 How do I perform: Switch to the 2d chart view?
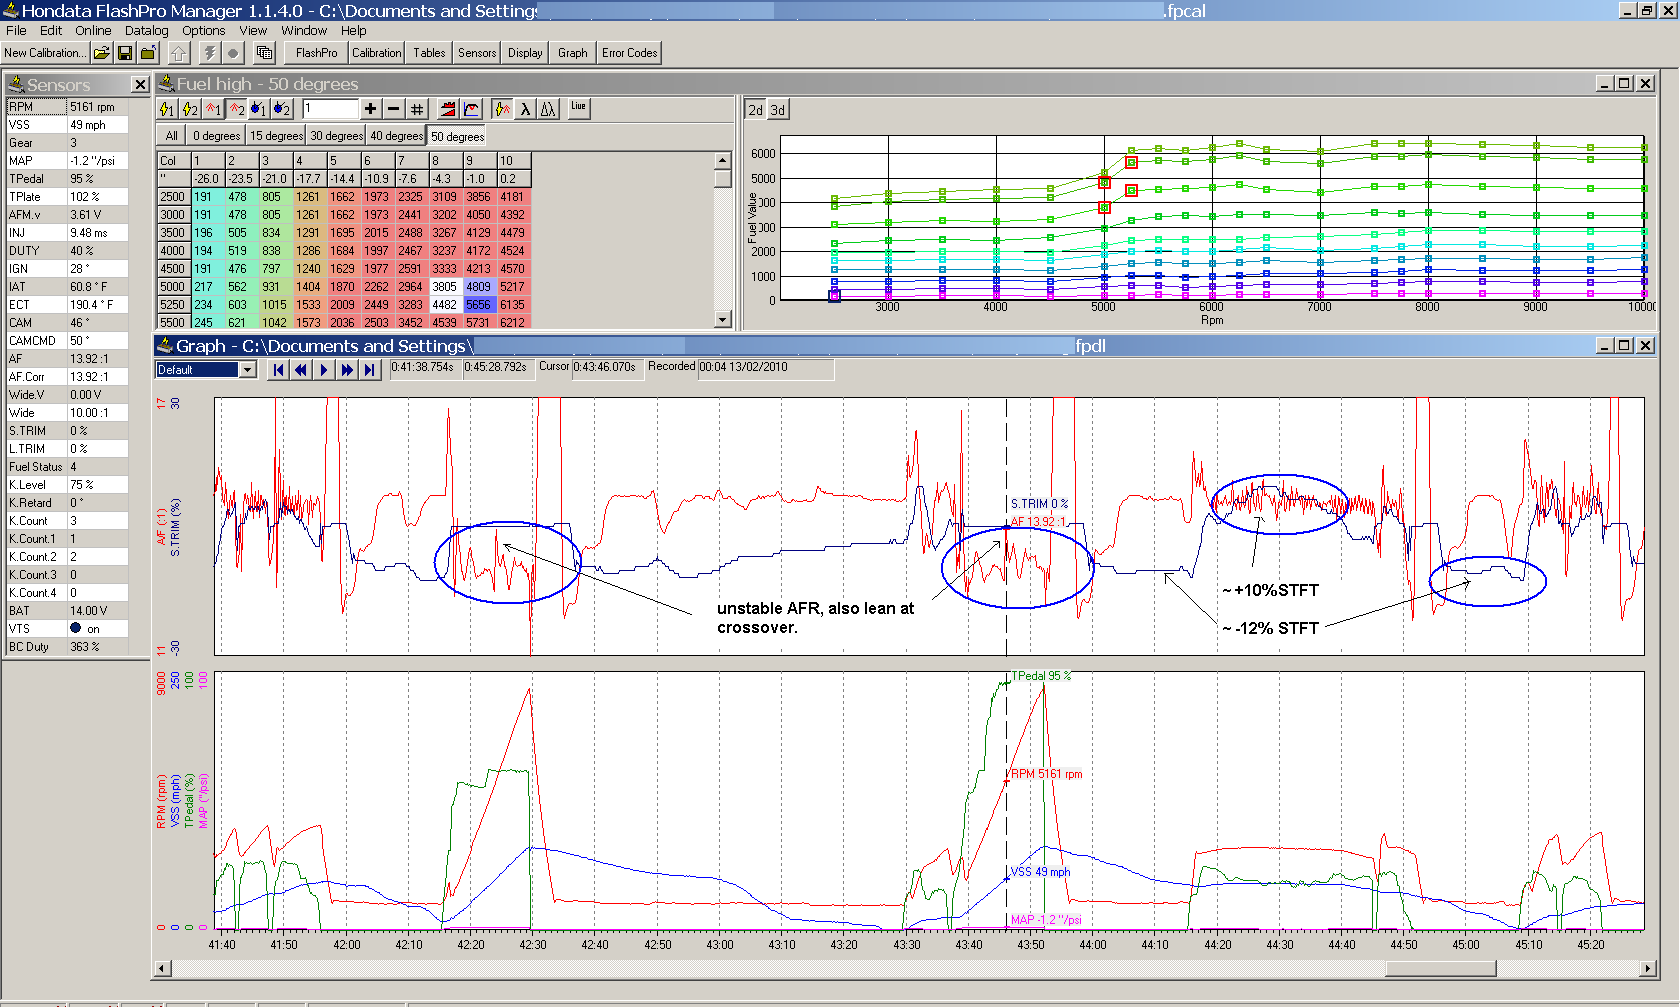coord(756,110)
